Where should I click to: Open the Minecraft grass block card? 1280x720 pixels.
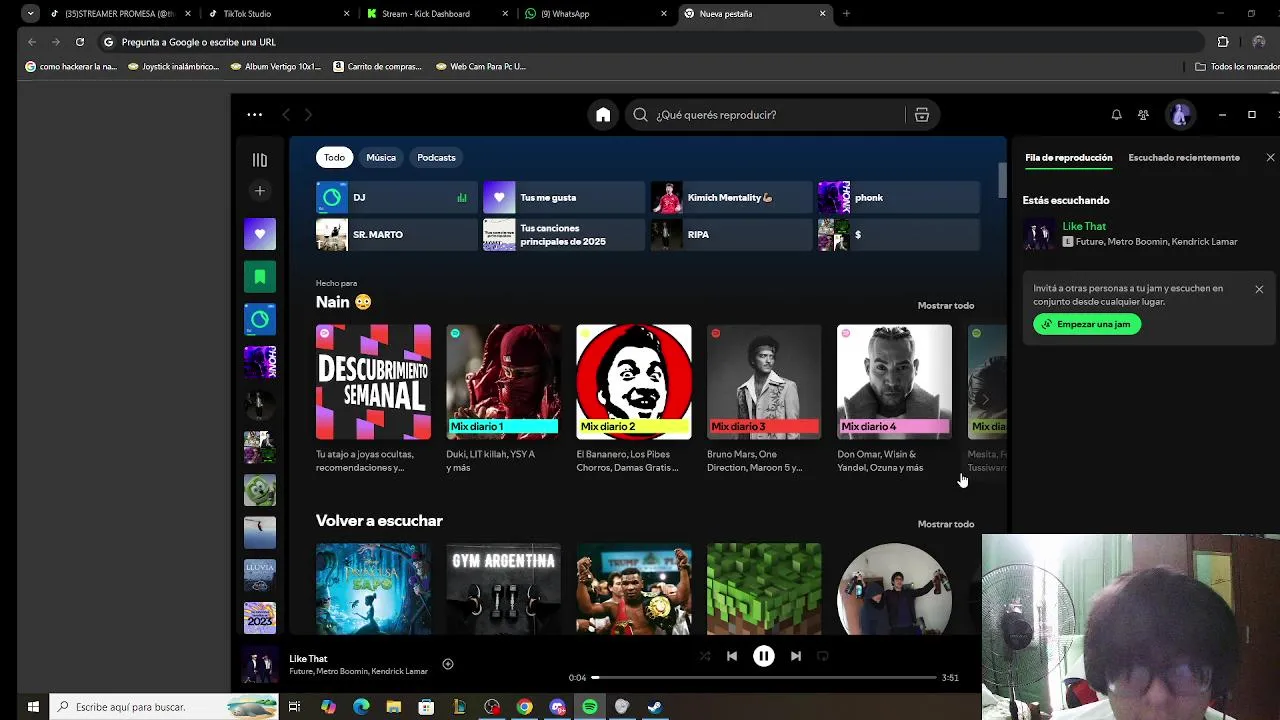tap(764, 589)
